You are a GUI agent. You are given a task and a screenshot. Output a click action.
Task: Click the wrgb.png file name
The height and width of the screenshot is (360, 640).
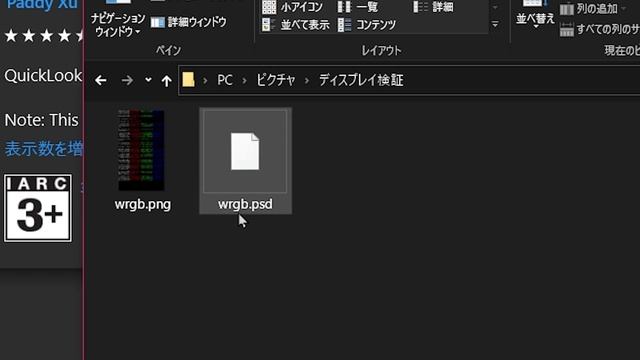[143, 204]
